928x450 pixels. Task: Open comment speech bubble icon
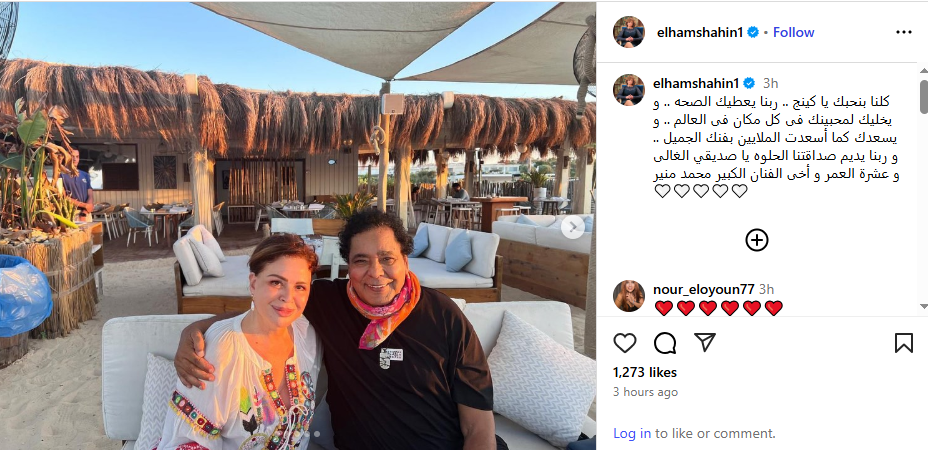pyautogui.click(x=665, y=343)
